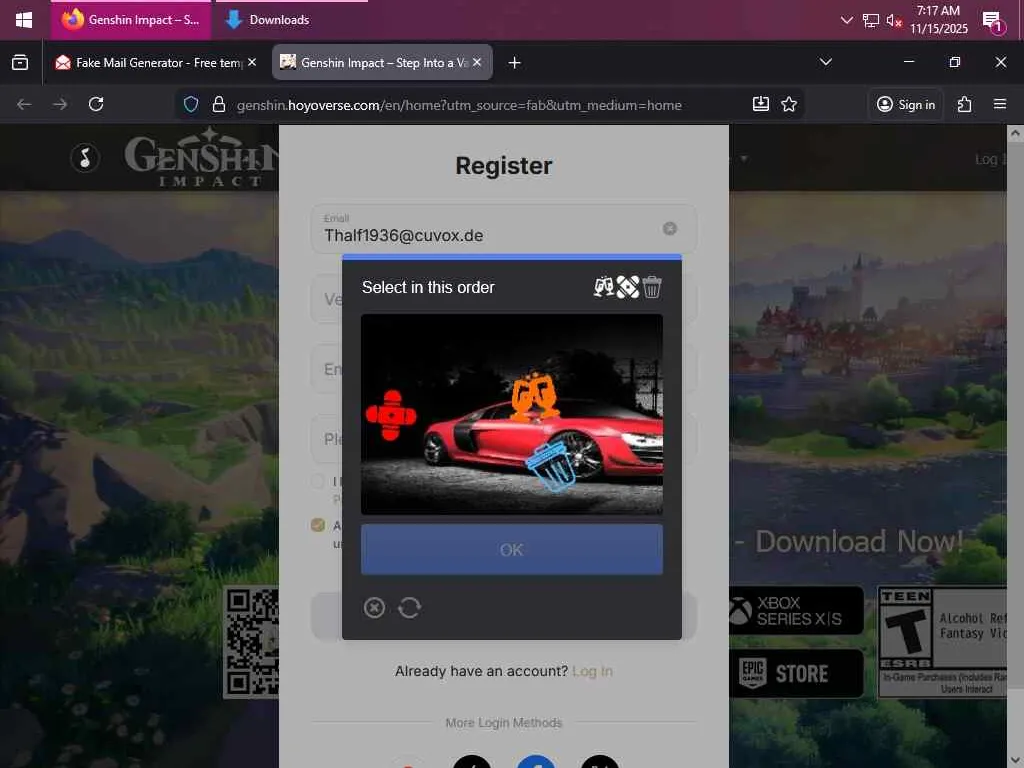
Task: Click the install page icon in the address bar
Action: [x=761, y=104]
